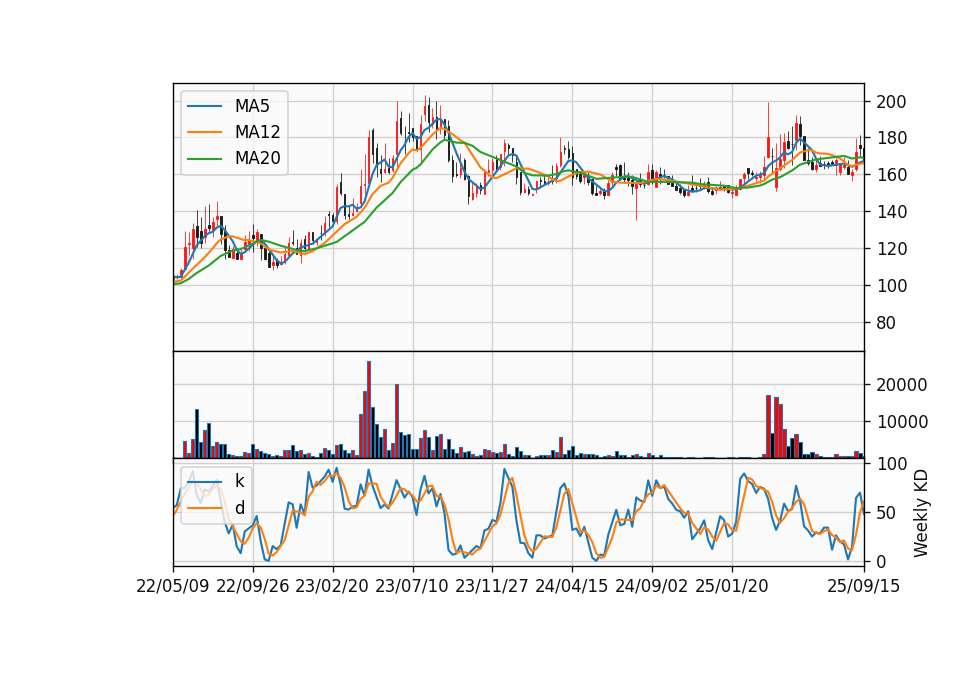
Task: Click the 23/07/10 date tick label
Action: (412, 587)
